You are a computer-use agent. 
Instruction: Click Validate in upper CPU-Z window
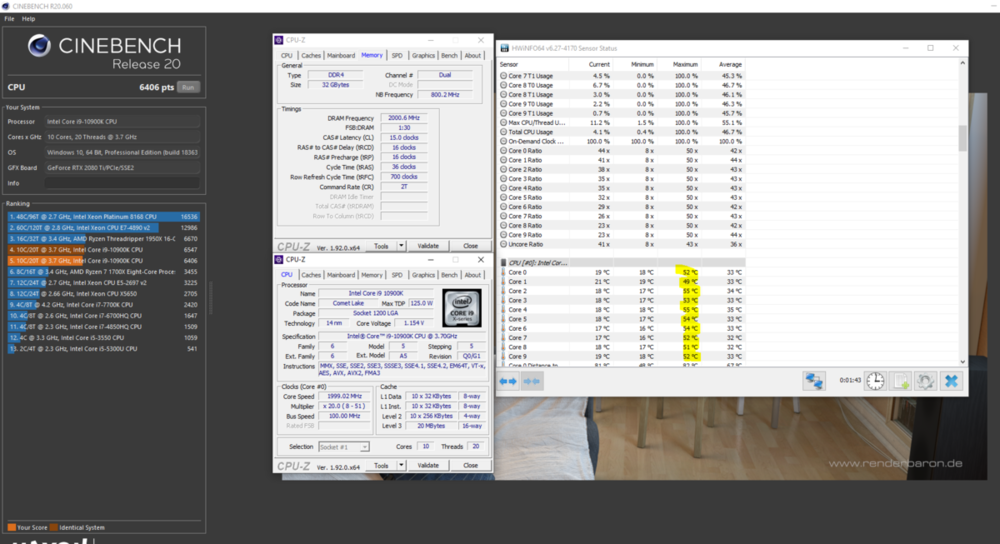[x=428, y=246]
